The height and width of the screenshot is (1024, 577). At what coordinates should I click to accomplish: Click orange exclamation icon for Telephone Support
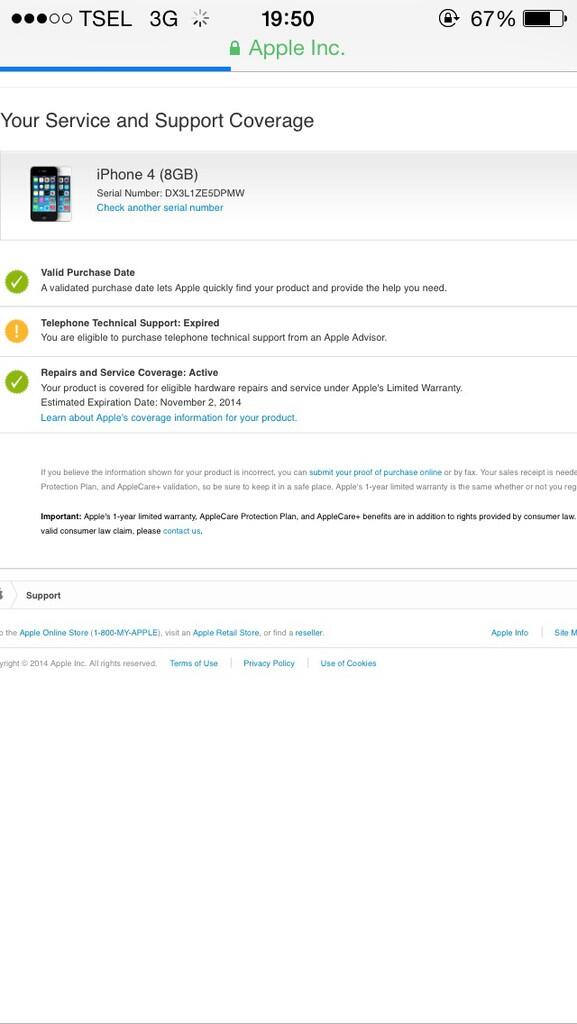point(17,331)
